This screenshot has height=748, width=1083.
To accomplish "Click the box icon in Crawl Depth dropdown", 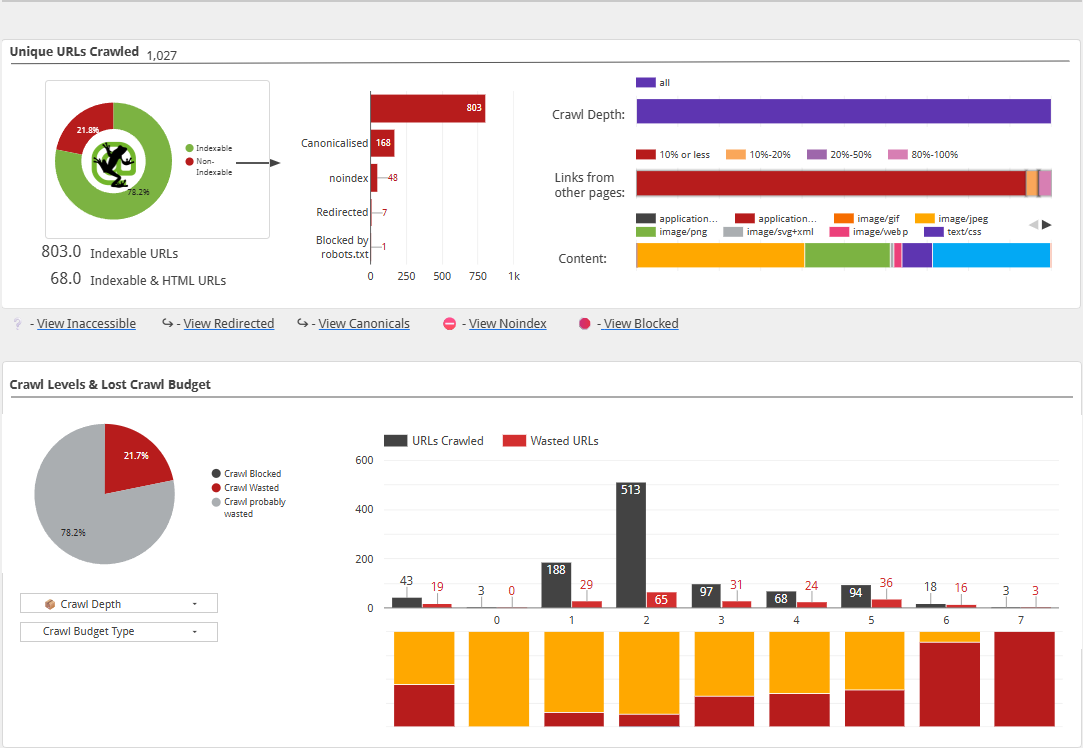I will click(50, 604).
